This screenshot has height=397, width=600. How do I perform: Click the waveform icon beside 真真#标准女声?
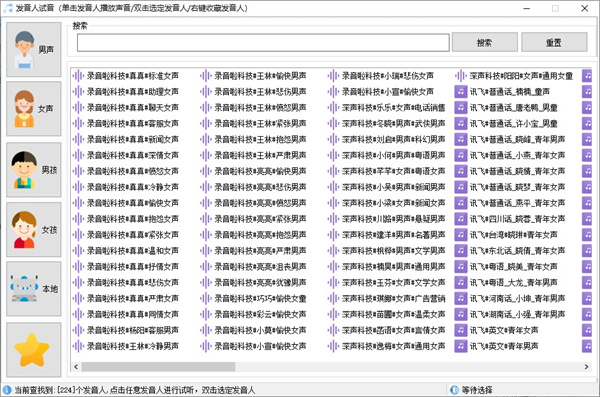78,76
